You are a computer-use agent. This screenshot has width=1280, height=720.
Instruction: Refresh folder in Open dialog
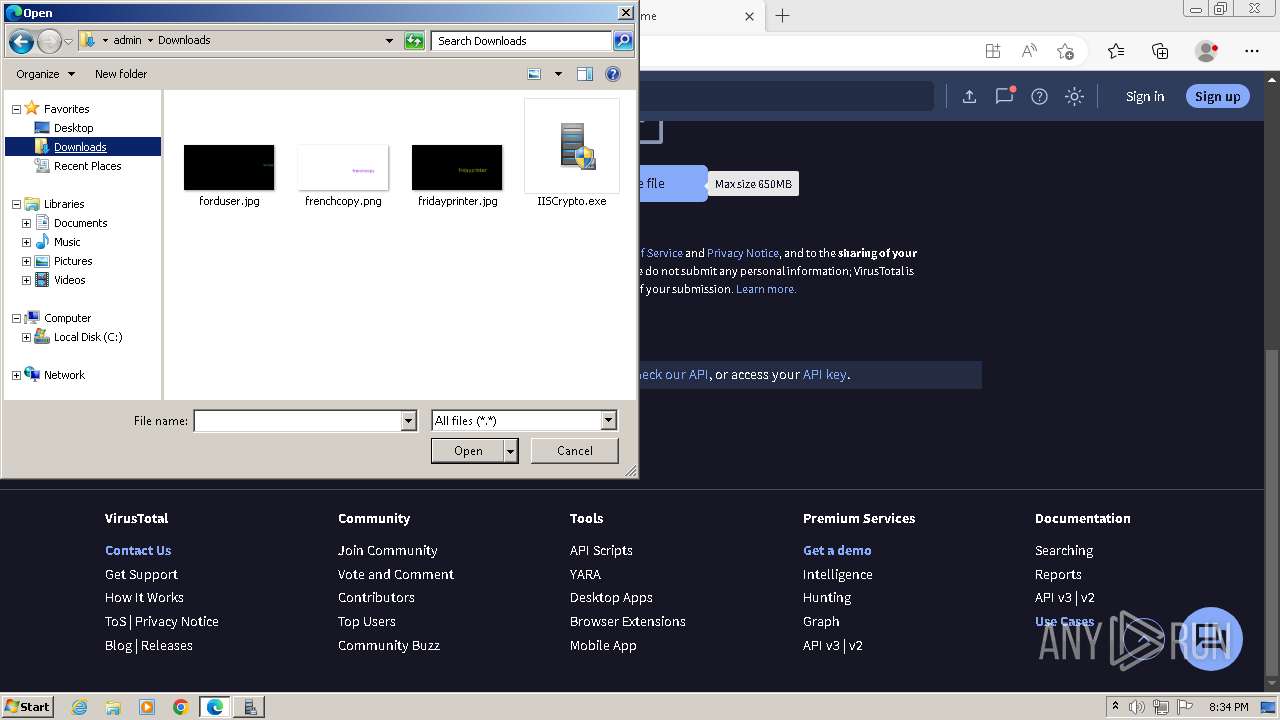coord(414,41)
